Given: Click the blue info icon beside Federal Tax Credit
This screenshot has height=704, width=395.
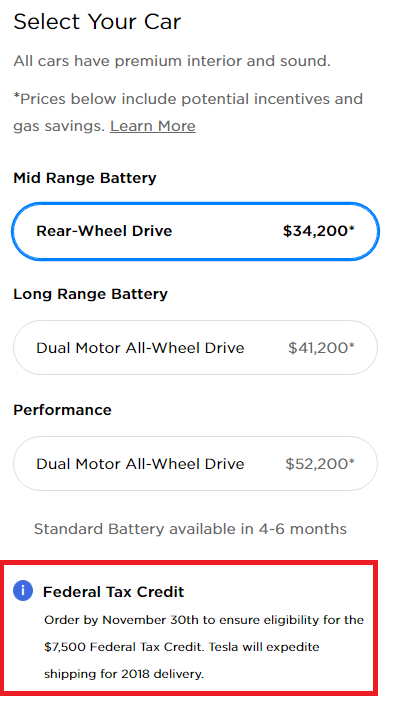Looking at the screenshot, I should coord(23,590).
